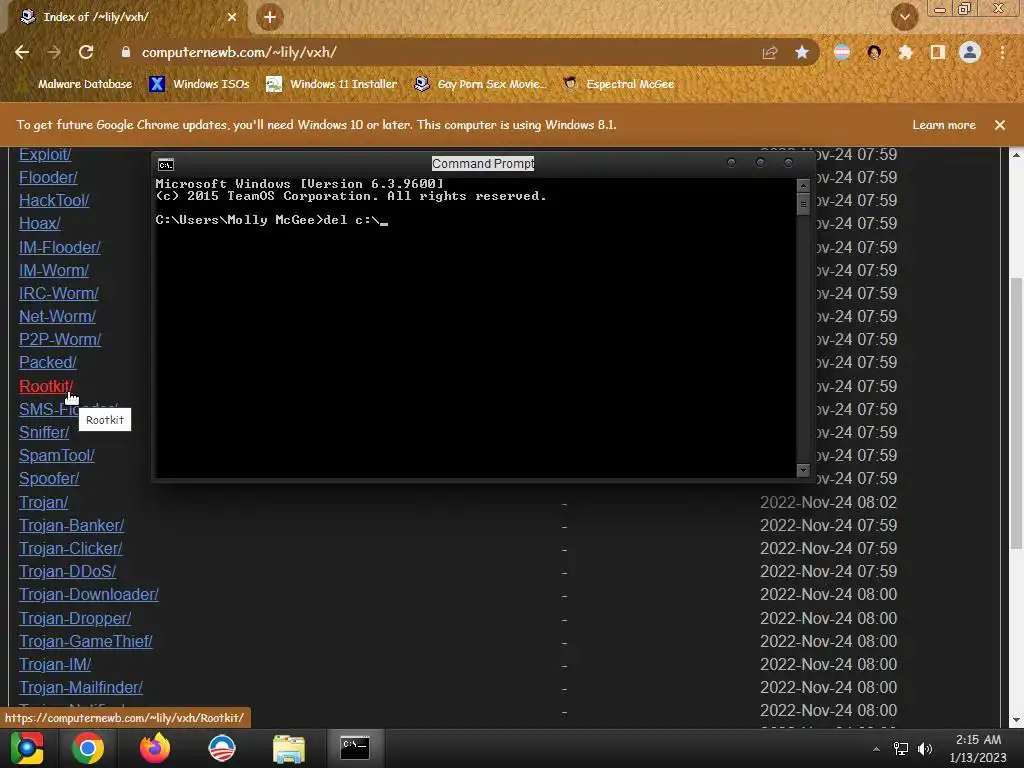Open the Trojan-Banker/ directory link
This screenshot has width=1024, height=768.
coord(71,525)
